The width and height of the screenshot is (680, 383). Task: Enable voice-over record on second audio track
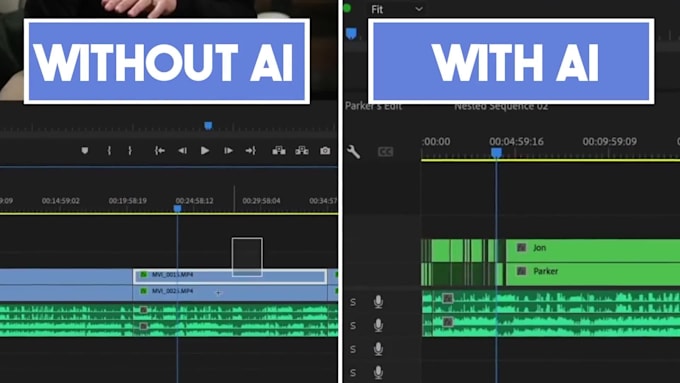tap(378, 325)
